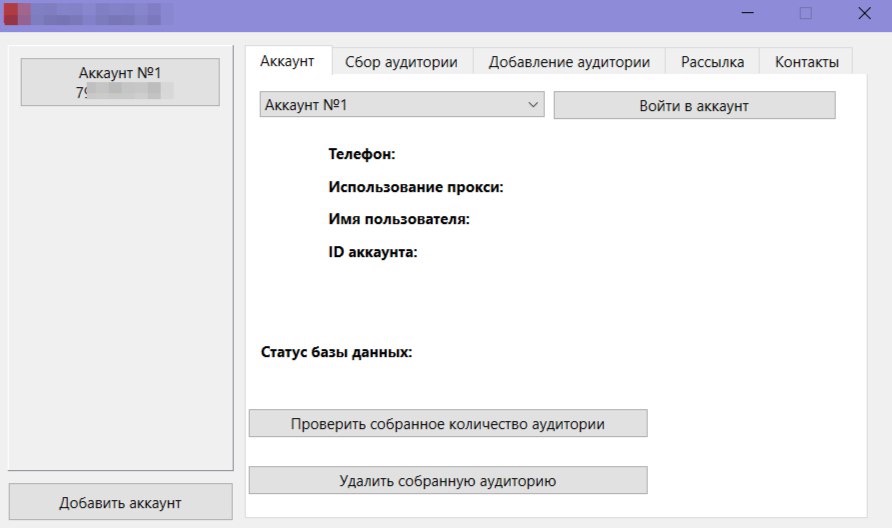Open the Сбор аудитории tab

click(401, 61)
